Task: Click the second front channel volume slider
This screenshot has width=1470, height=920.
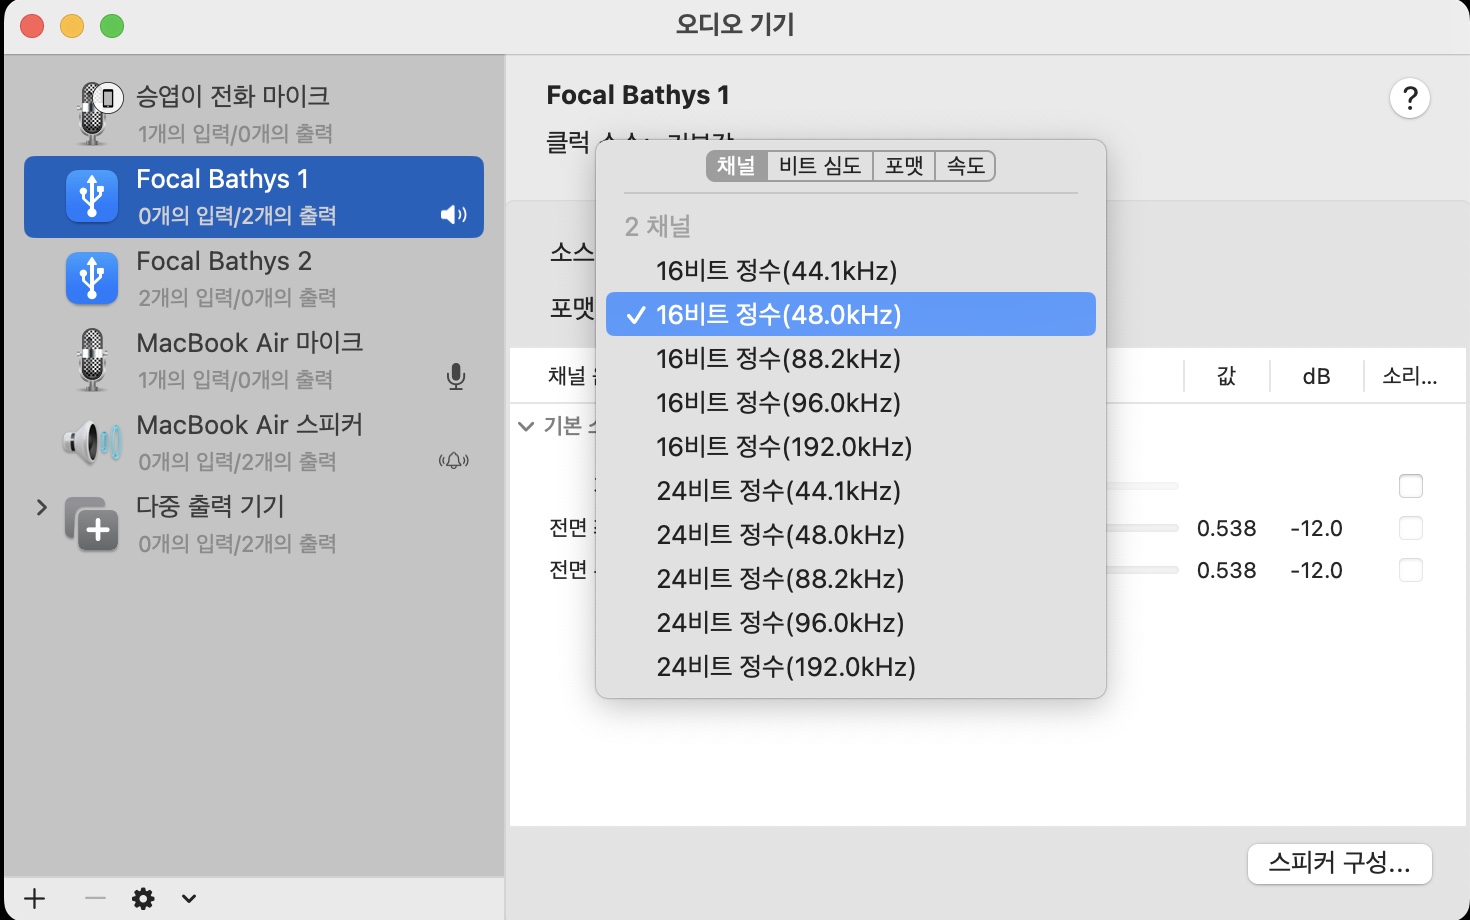Action: (x=1143, y=570)
